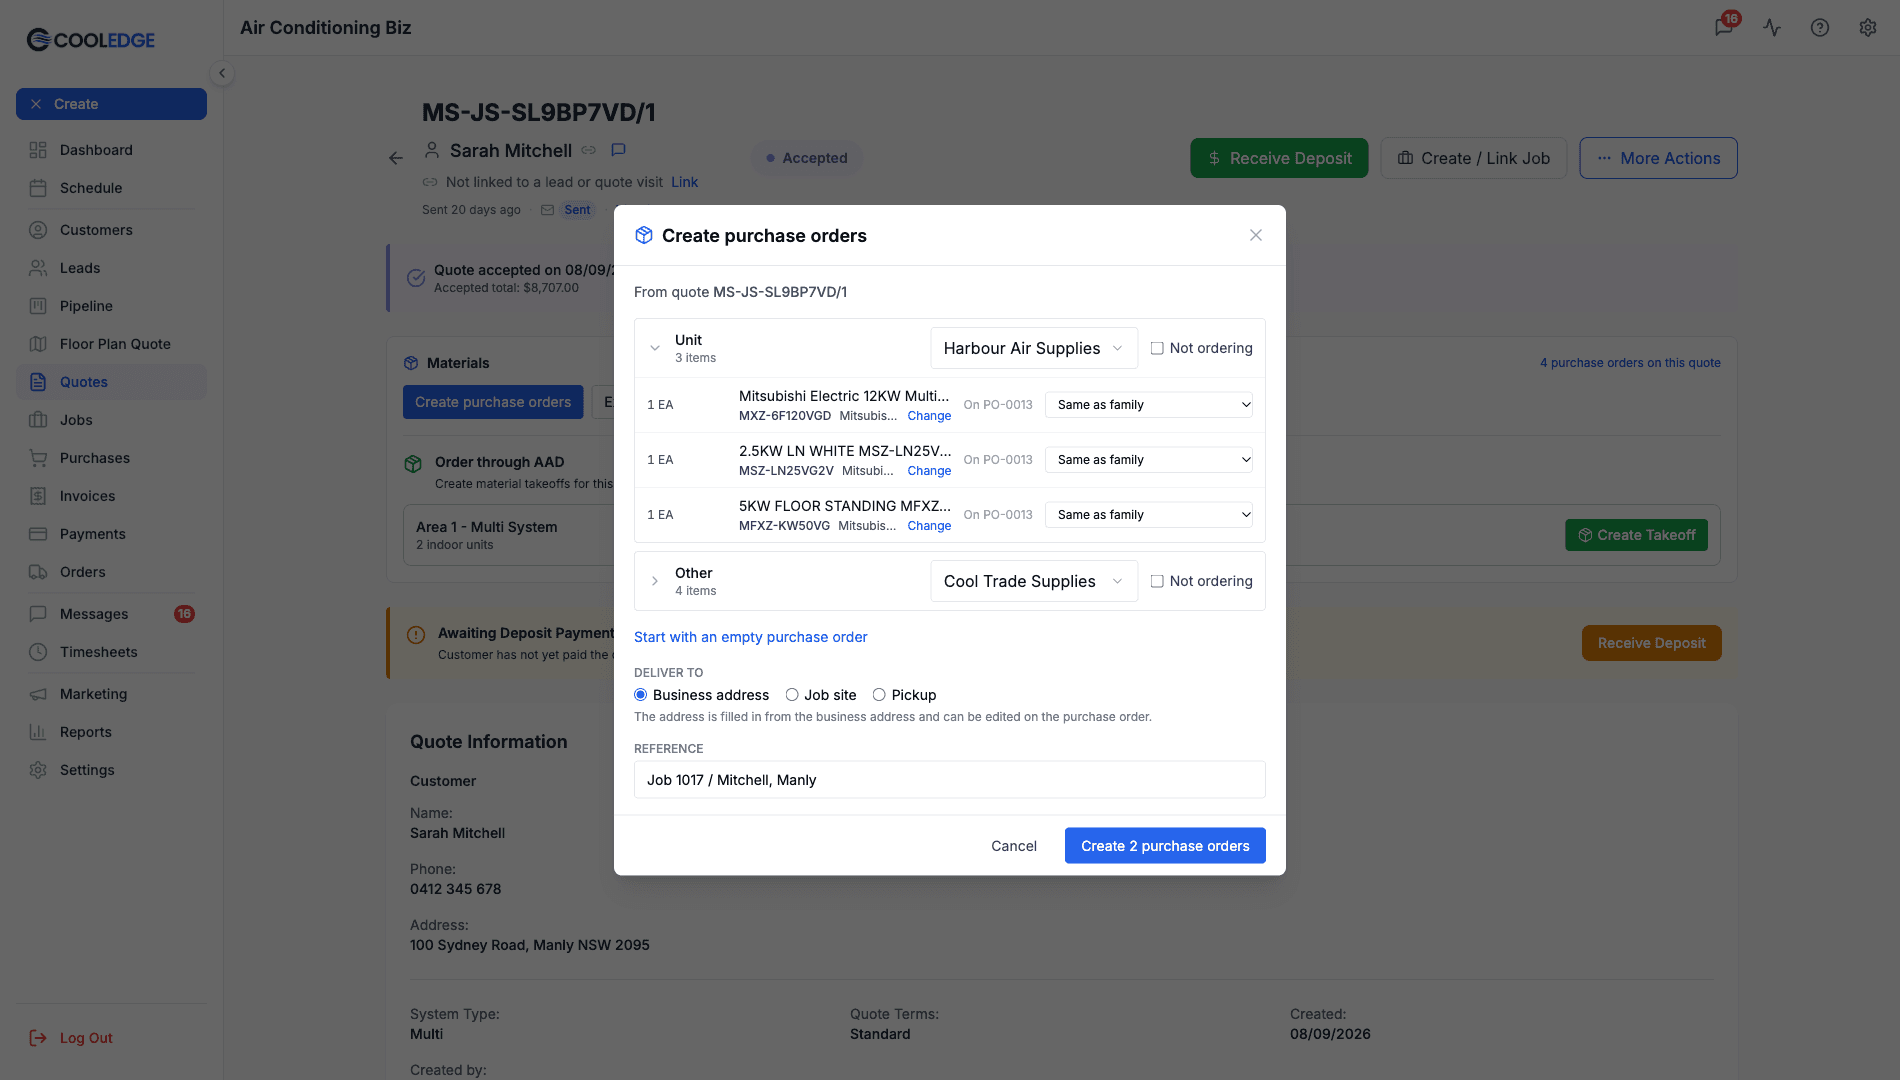The width and height of the screenshot is (1900, 1080).
Task: Click the Log Out icon
Action: pos(38,1038)
